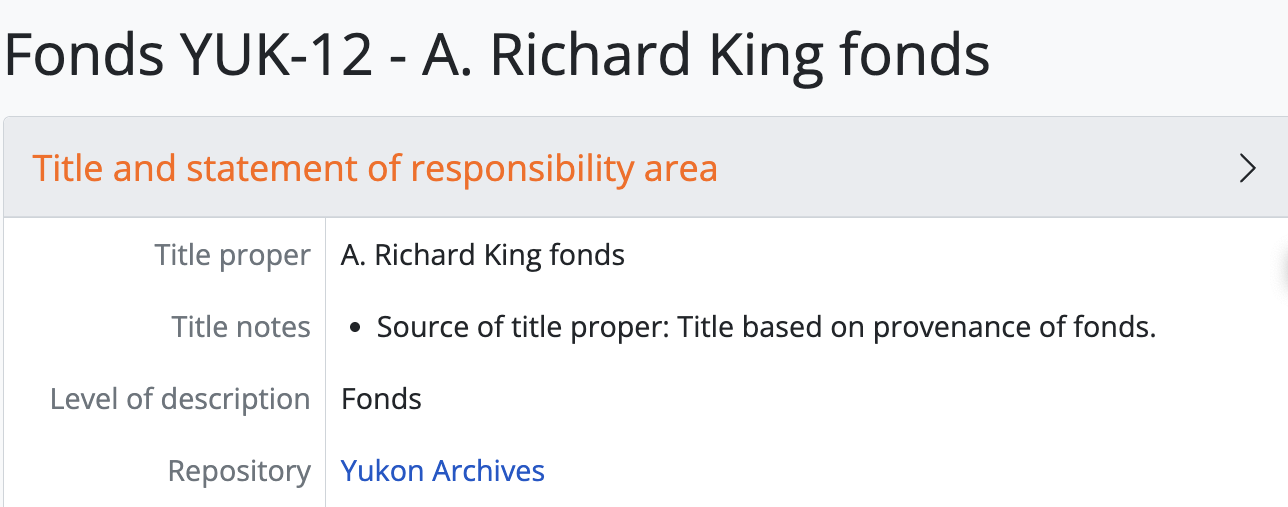The height and width of the screenshot is (507, 1288).
Task: Select the A. Richard King fonds title value
Action: (x=482, y=255)
